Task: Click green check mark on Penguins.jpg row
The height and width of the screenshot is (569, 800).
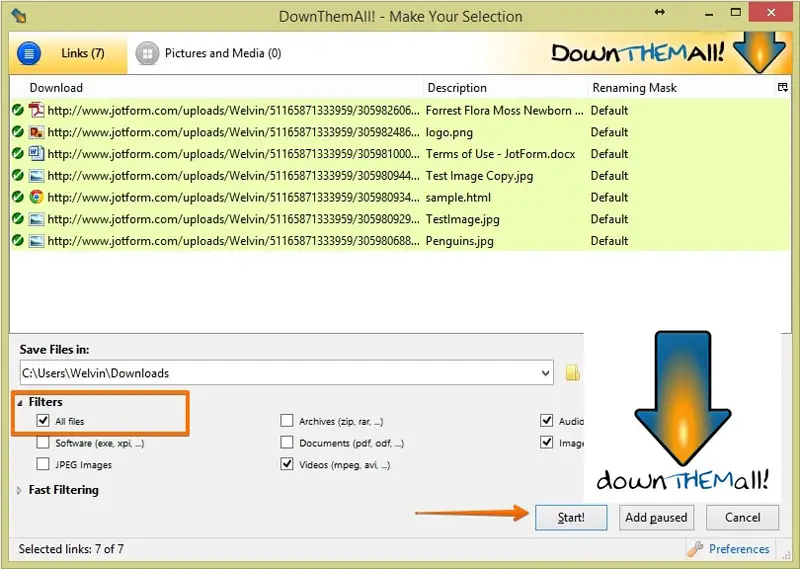Action: point(18,240)
